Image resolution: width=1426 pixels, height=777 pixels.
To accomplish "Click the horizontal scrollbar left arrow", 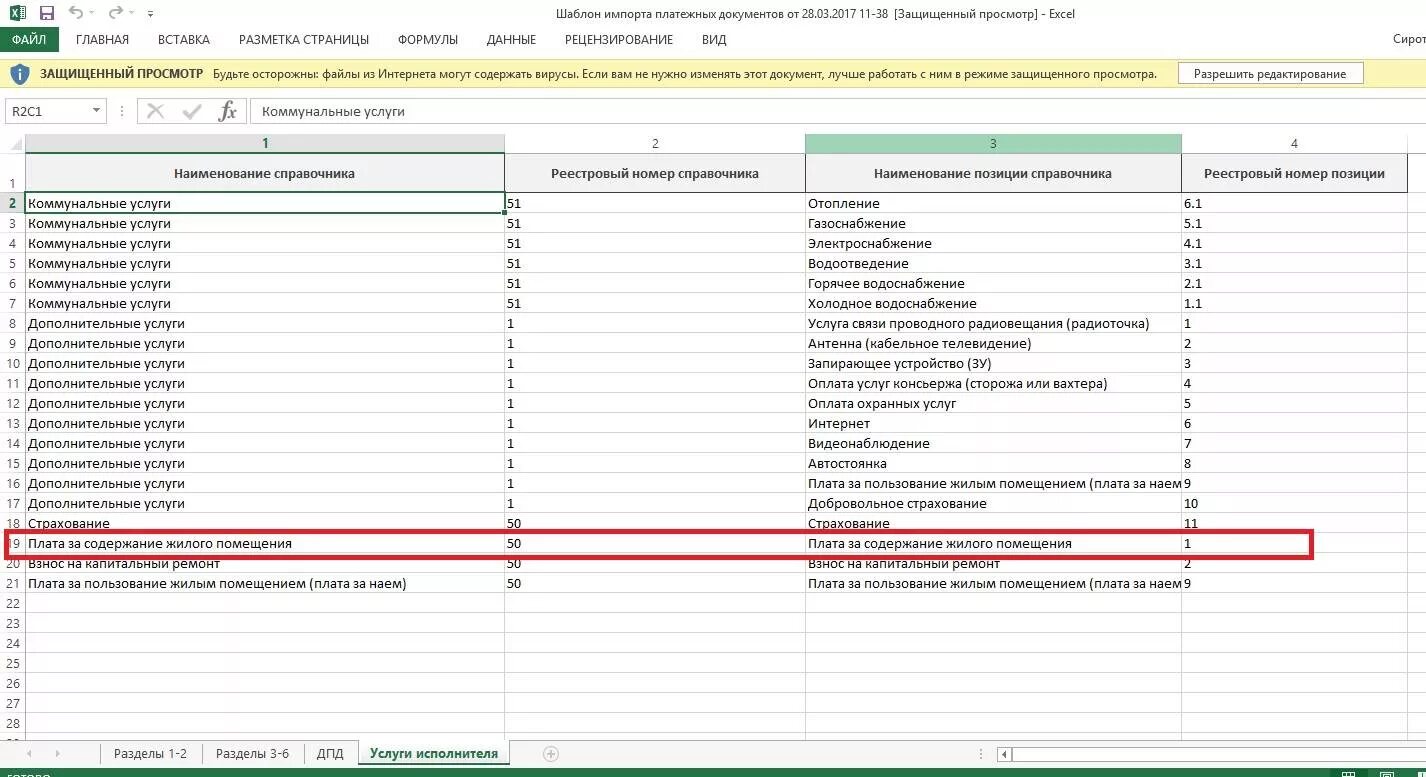I will pyautogui.click(x=1005, y=754).
